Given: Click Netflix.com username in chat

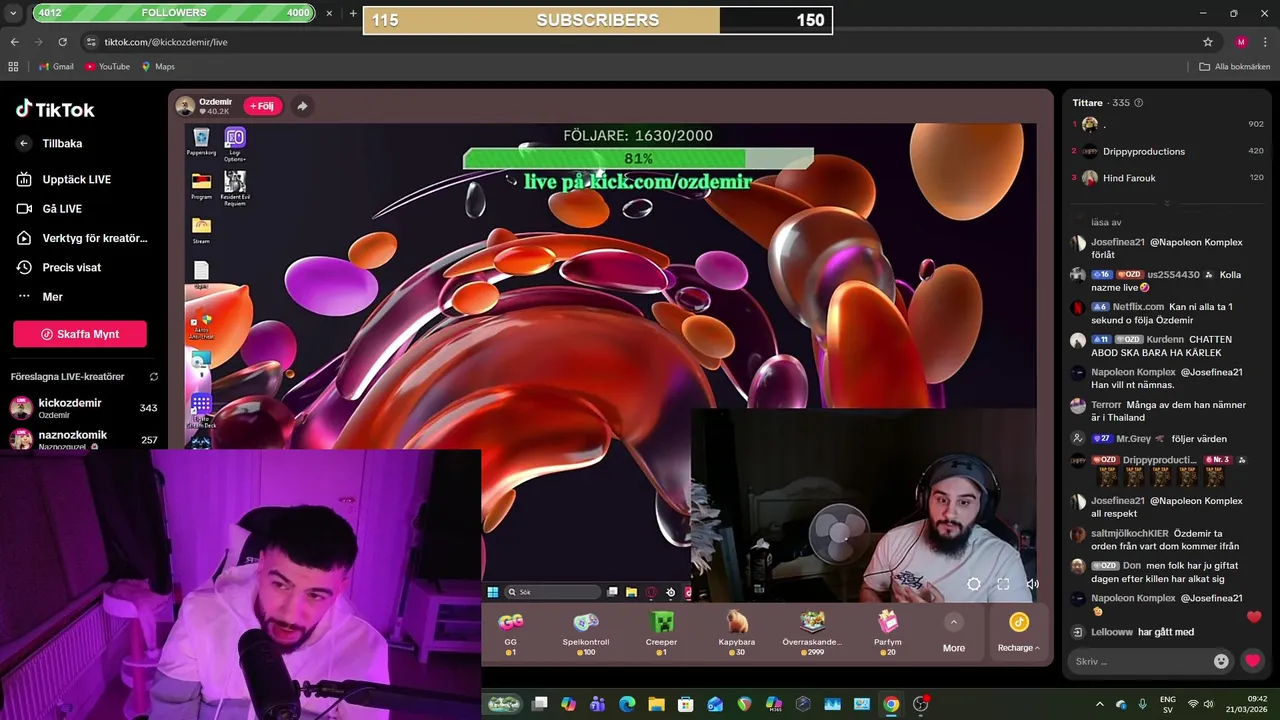Looking at the screenshot, I should coord(1138,307).
